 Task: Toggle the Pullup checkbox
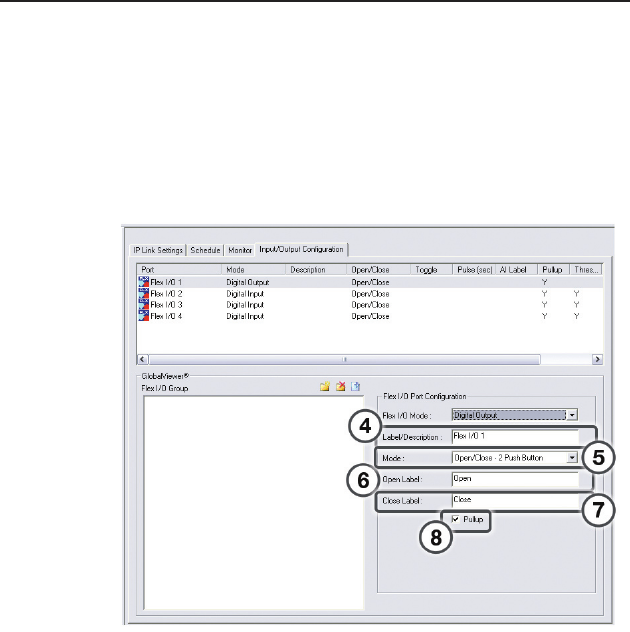tap(457, 521)
